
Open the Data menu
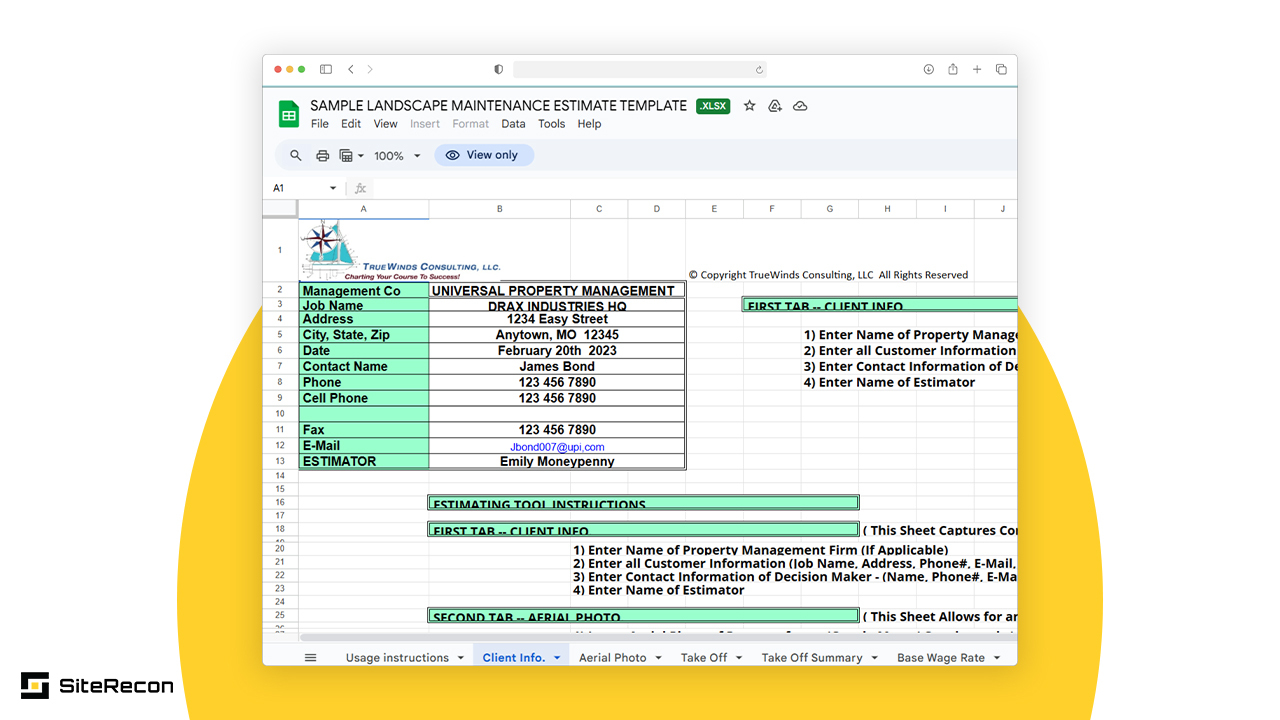[513, 123]
